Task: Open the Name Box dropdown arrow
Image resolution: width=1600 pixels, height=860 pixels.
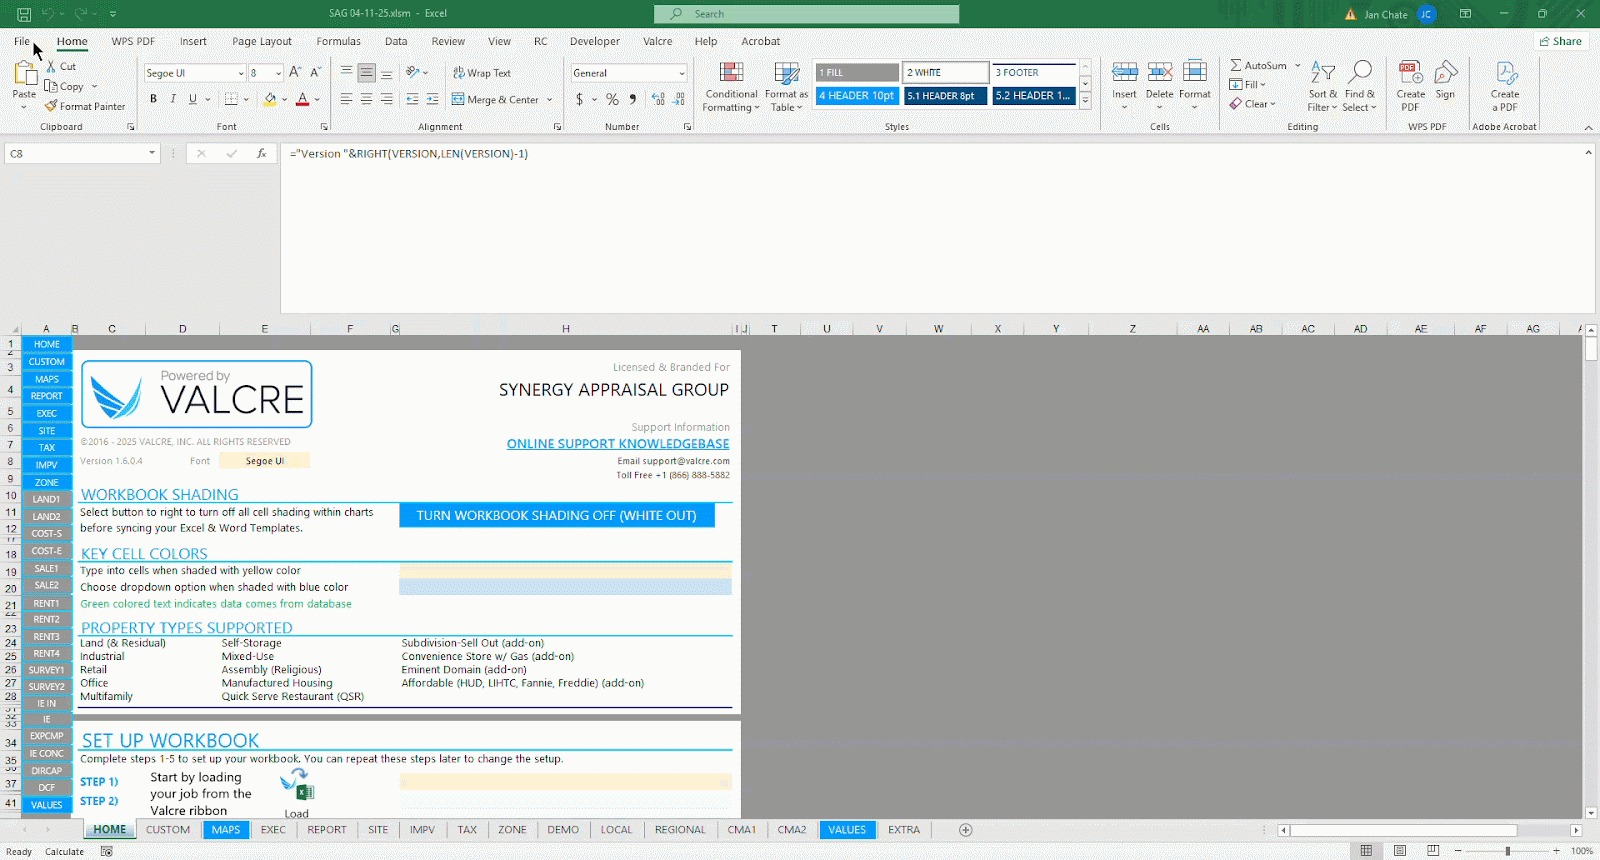Action: (152, 153)
